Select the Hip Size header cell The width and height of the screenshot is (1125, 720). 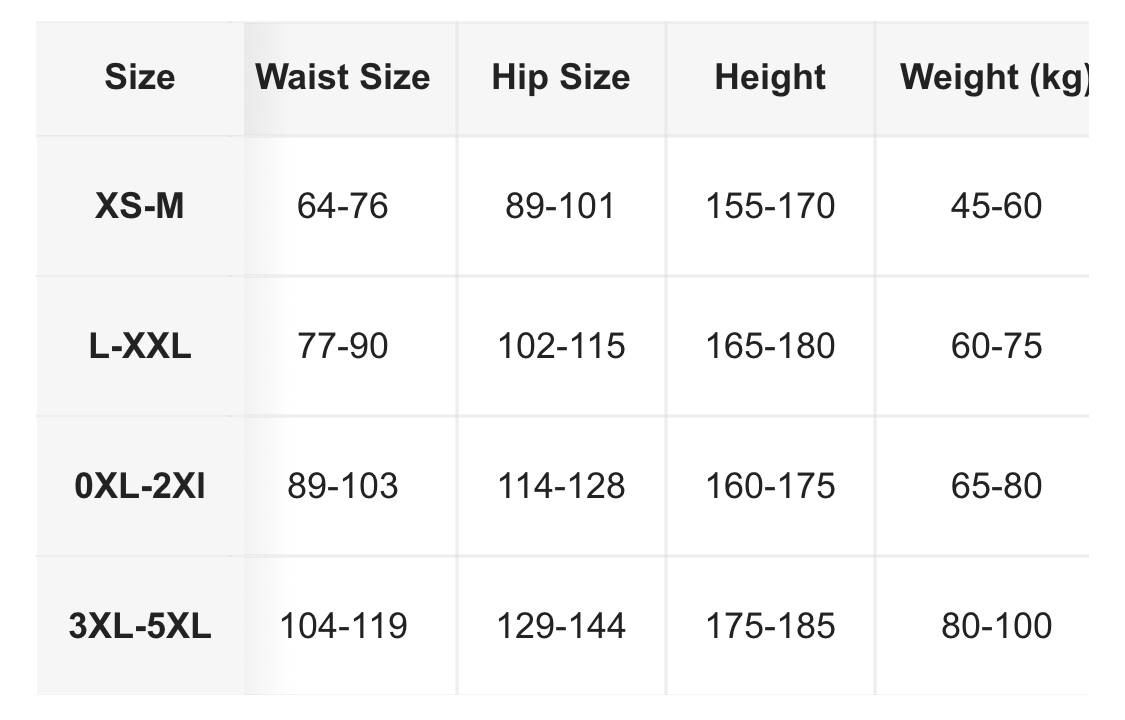pos(560,77)
